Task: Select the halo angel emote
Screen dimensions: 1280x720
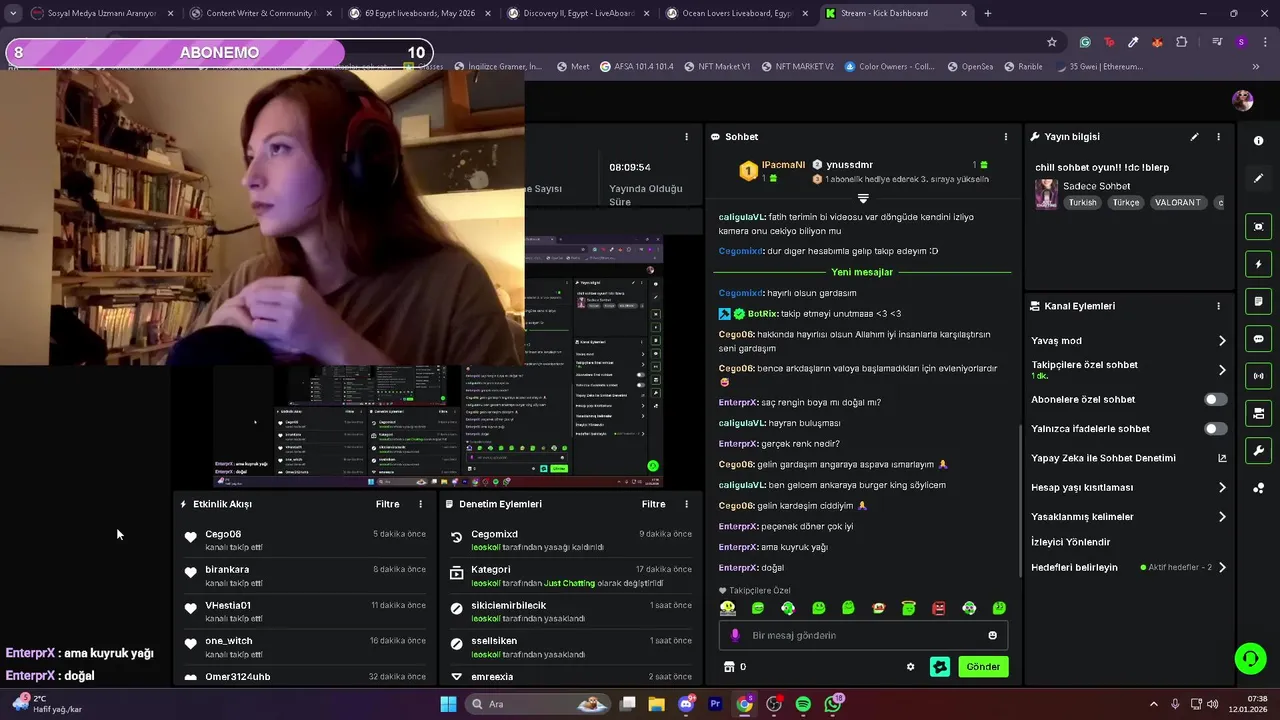Action: 909,608
